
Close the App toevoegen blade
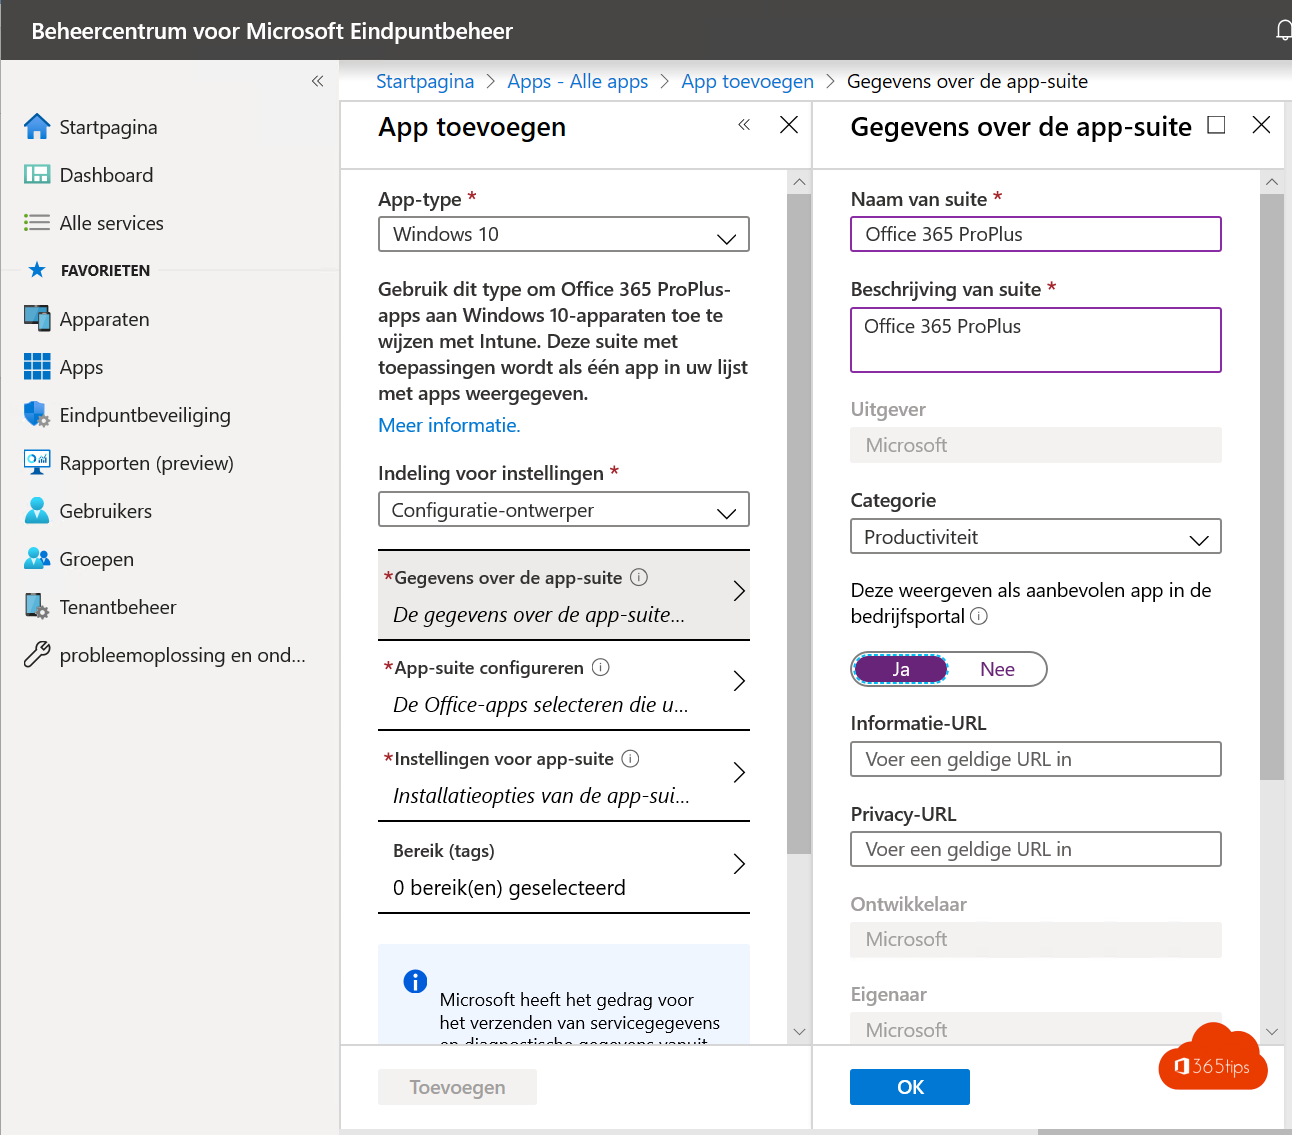coord(789,125)
